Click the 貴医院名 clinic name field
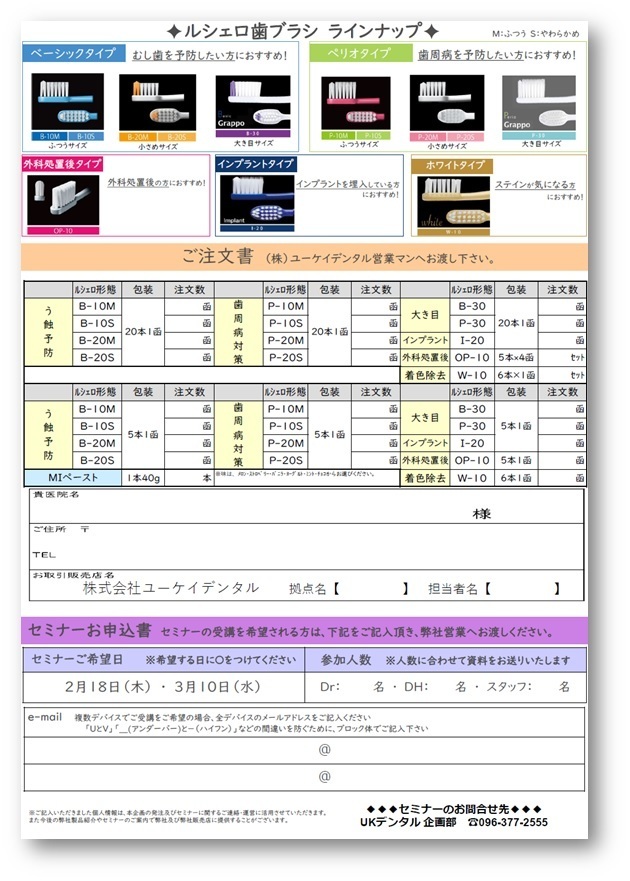The height and width of the screenshot is (881, 630). coord(306,506)
